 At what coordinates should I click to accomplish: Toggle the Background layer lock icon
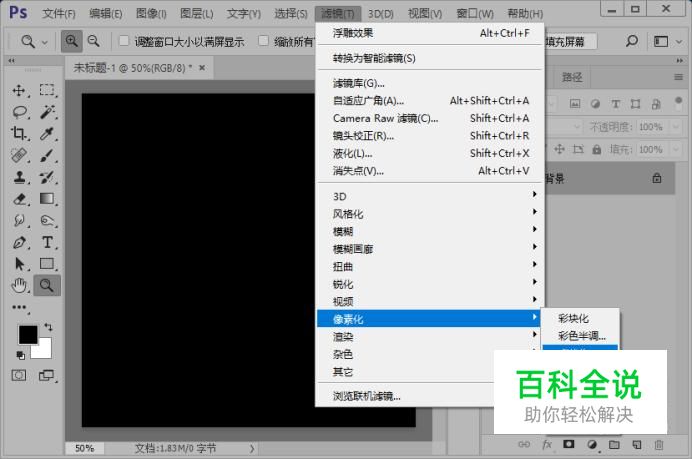click(657, 178)
